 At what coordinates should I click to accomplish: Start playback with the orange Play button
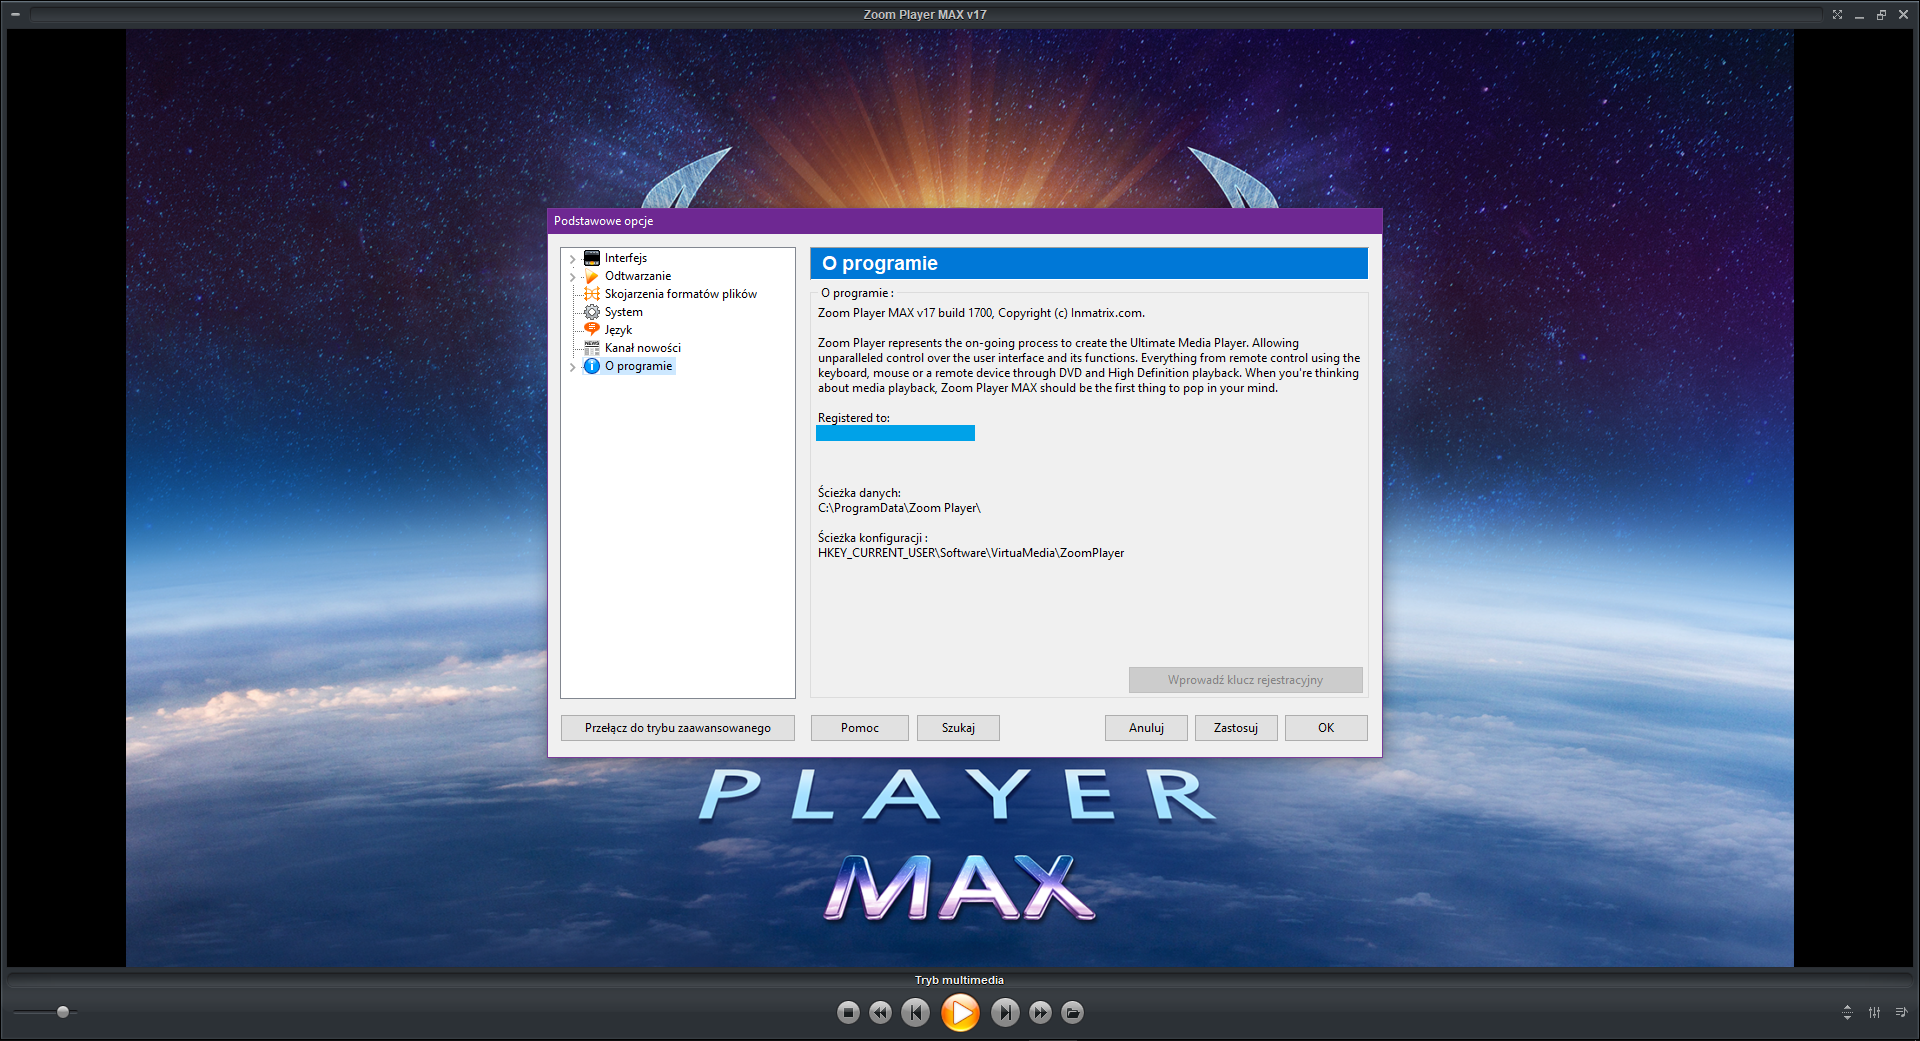[x=960, y=1013]
